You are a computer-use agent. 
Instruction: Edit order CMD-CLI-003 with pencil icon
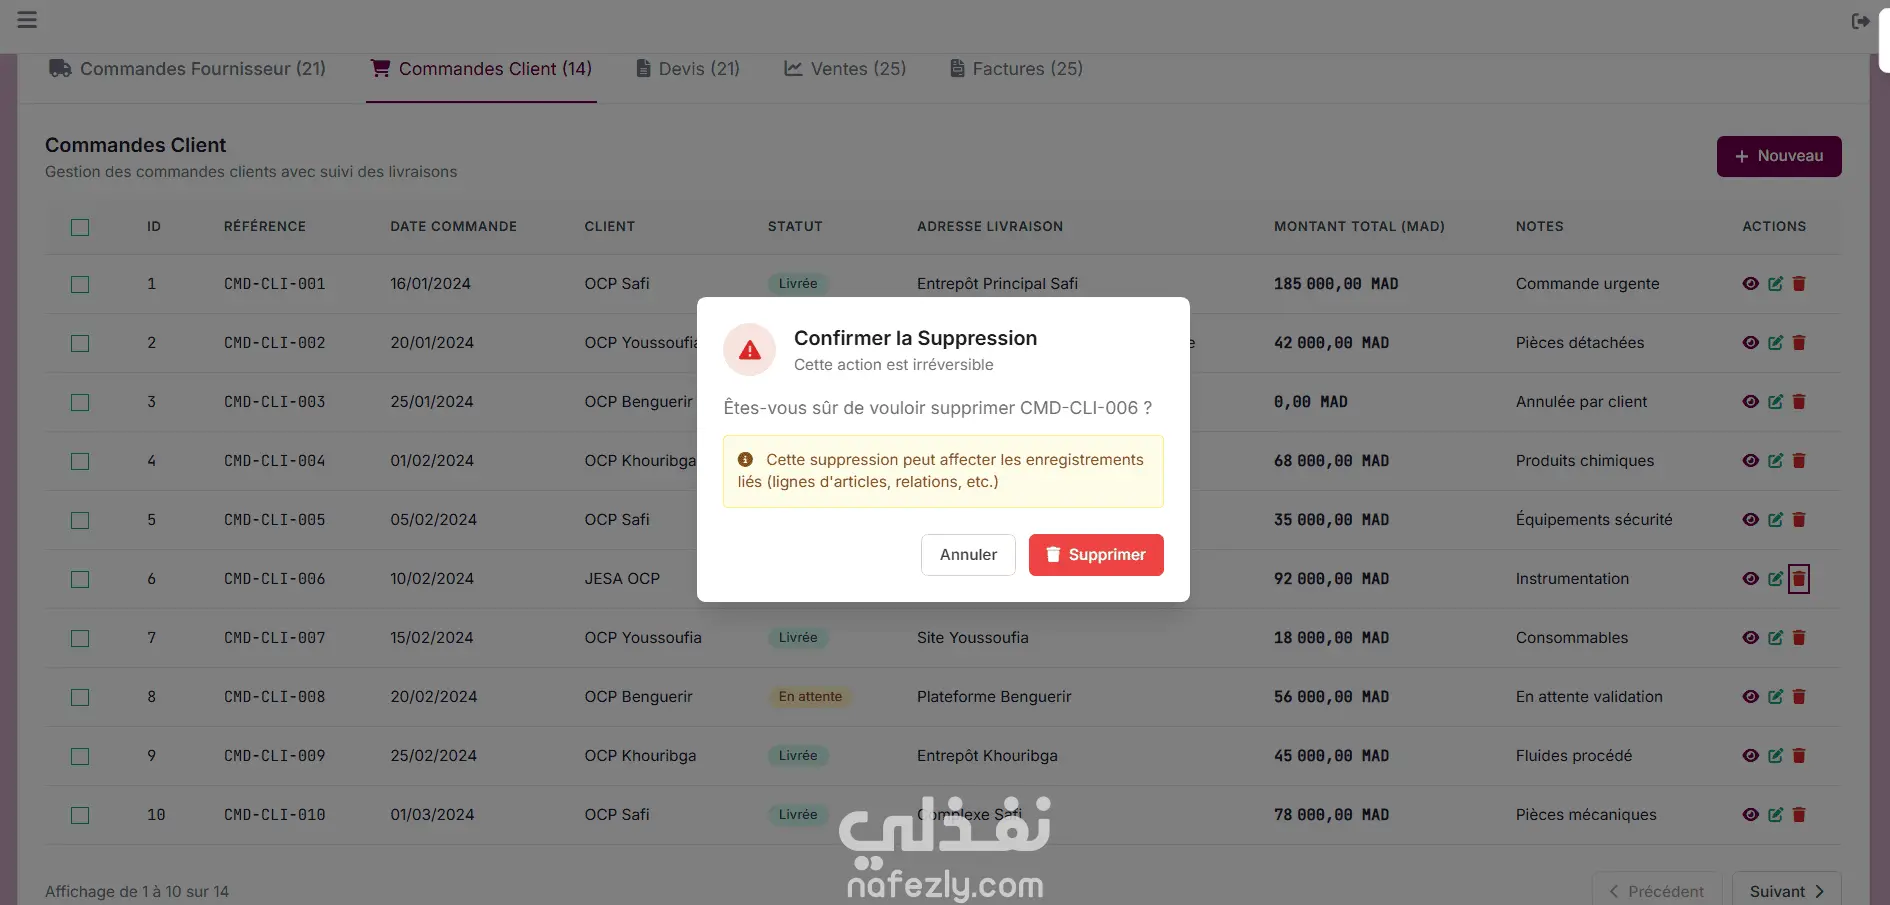[1775, 402]
